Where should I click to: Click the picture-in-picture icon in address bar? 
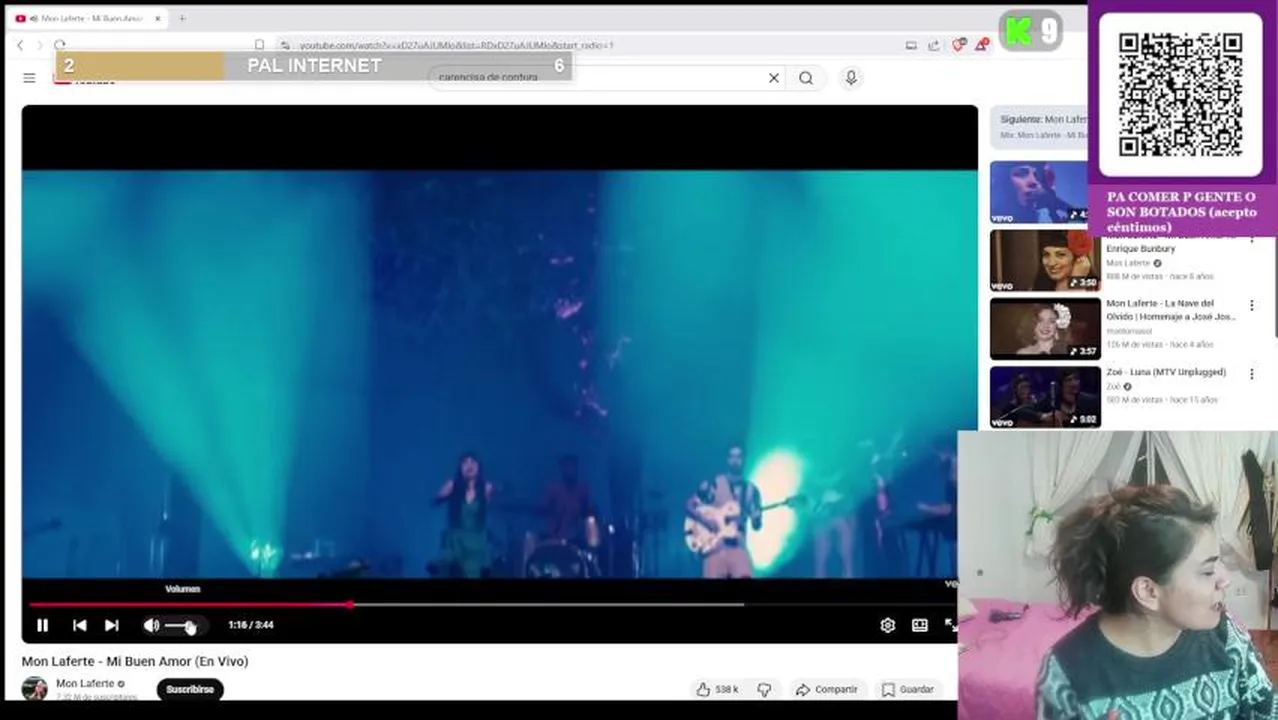coord(911,45)
